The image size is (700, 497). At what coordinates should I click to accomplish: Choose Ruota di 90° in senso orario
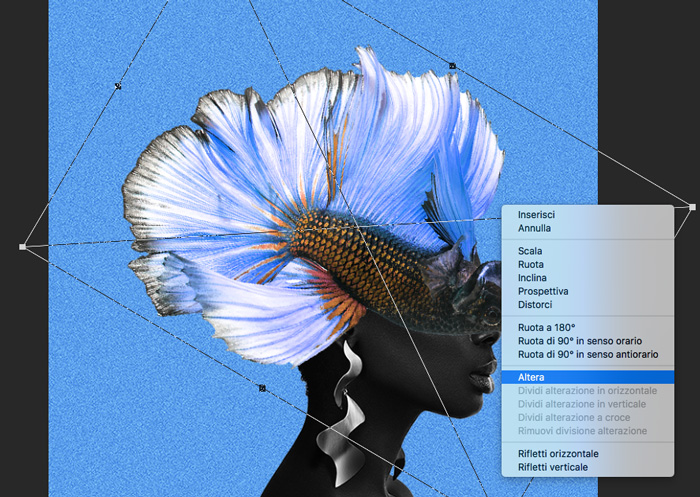coord(588,341)
